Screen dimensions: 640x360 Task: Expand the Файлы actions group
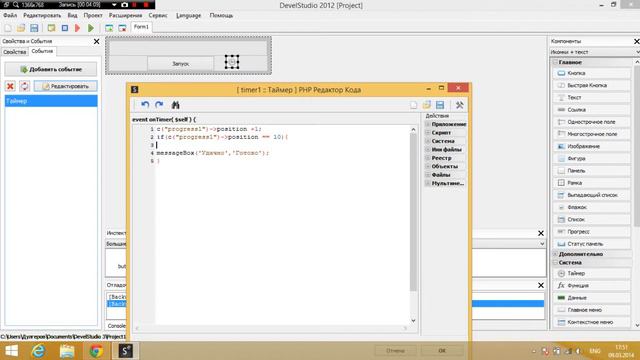click(428, 175)
